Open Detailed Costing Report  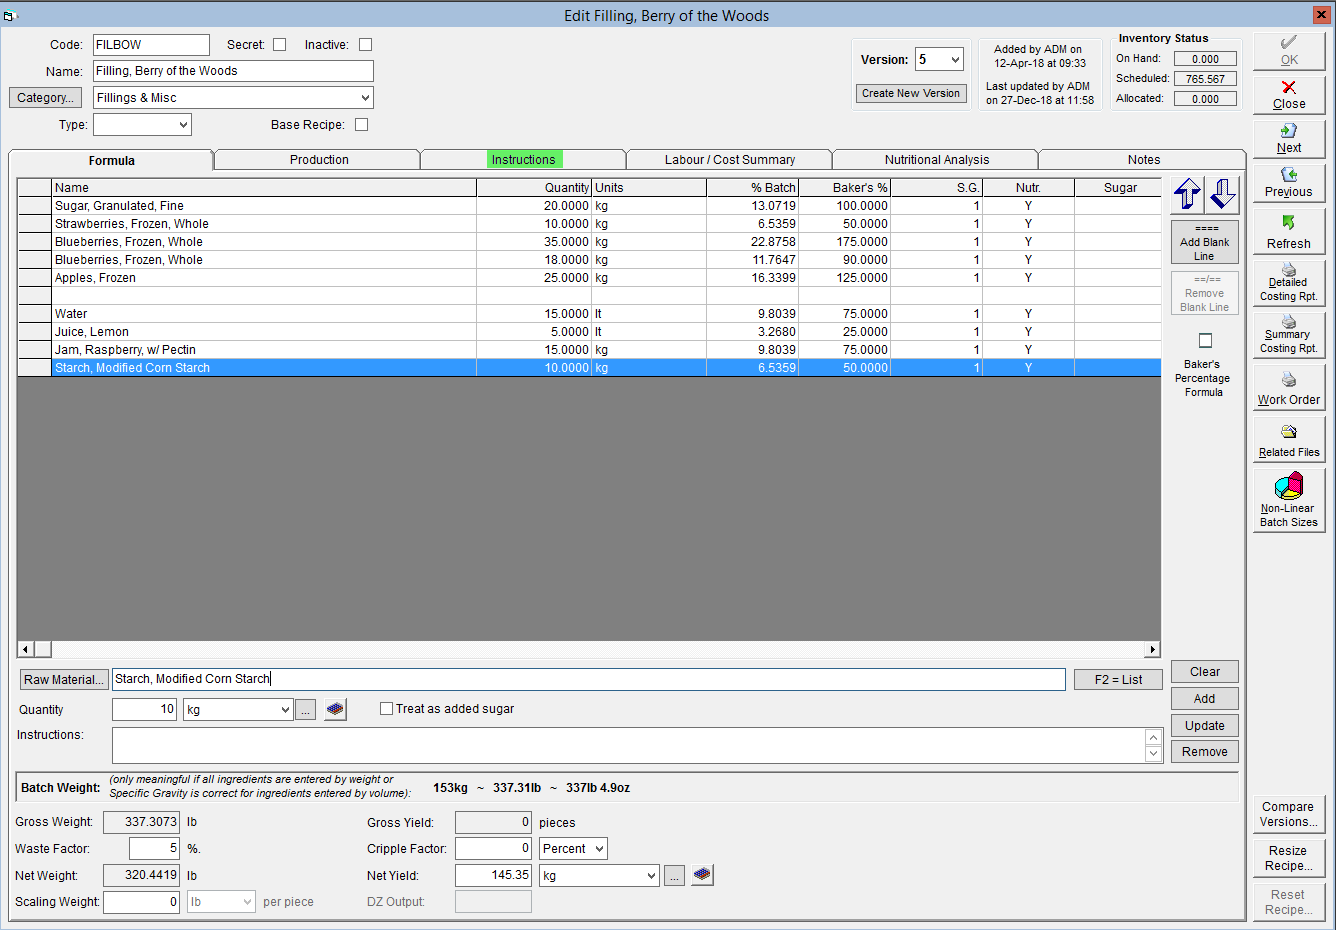(x=1289, y=283)
